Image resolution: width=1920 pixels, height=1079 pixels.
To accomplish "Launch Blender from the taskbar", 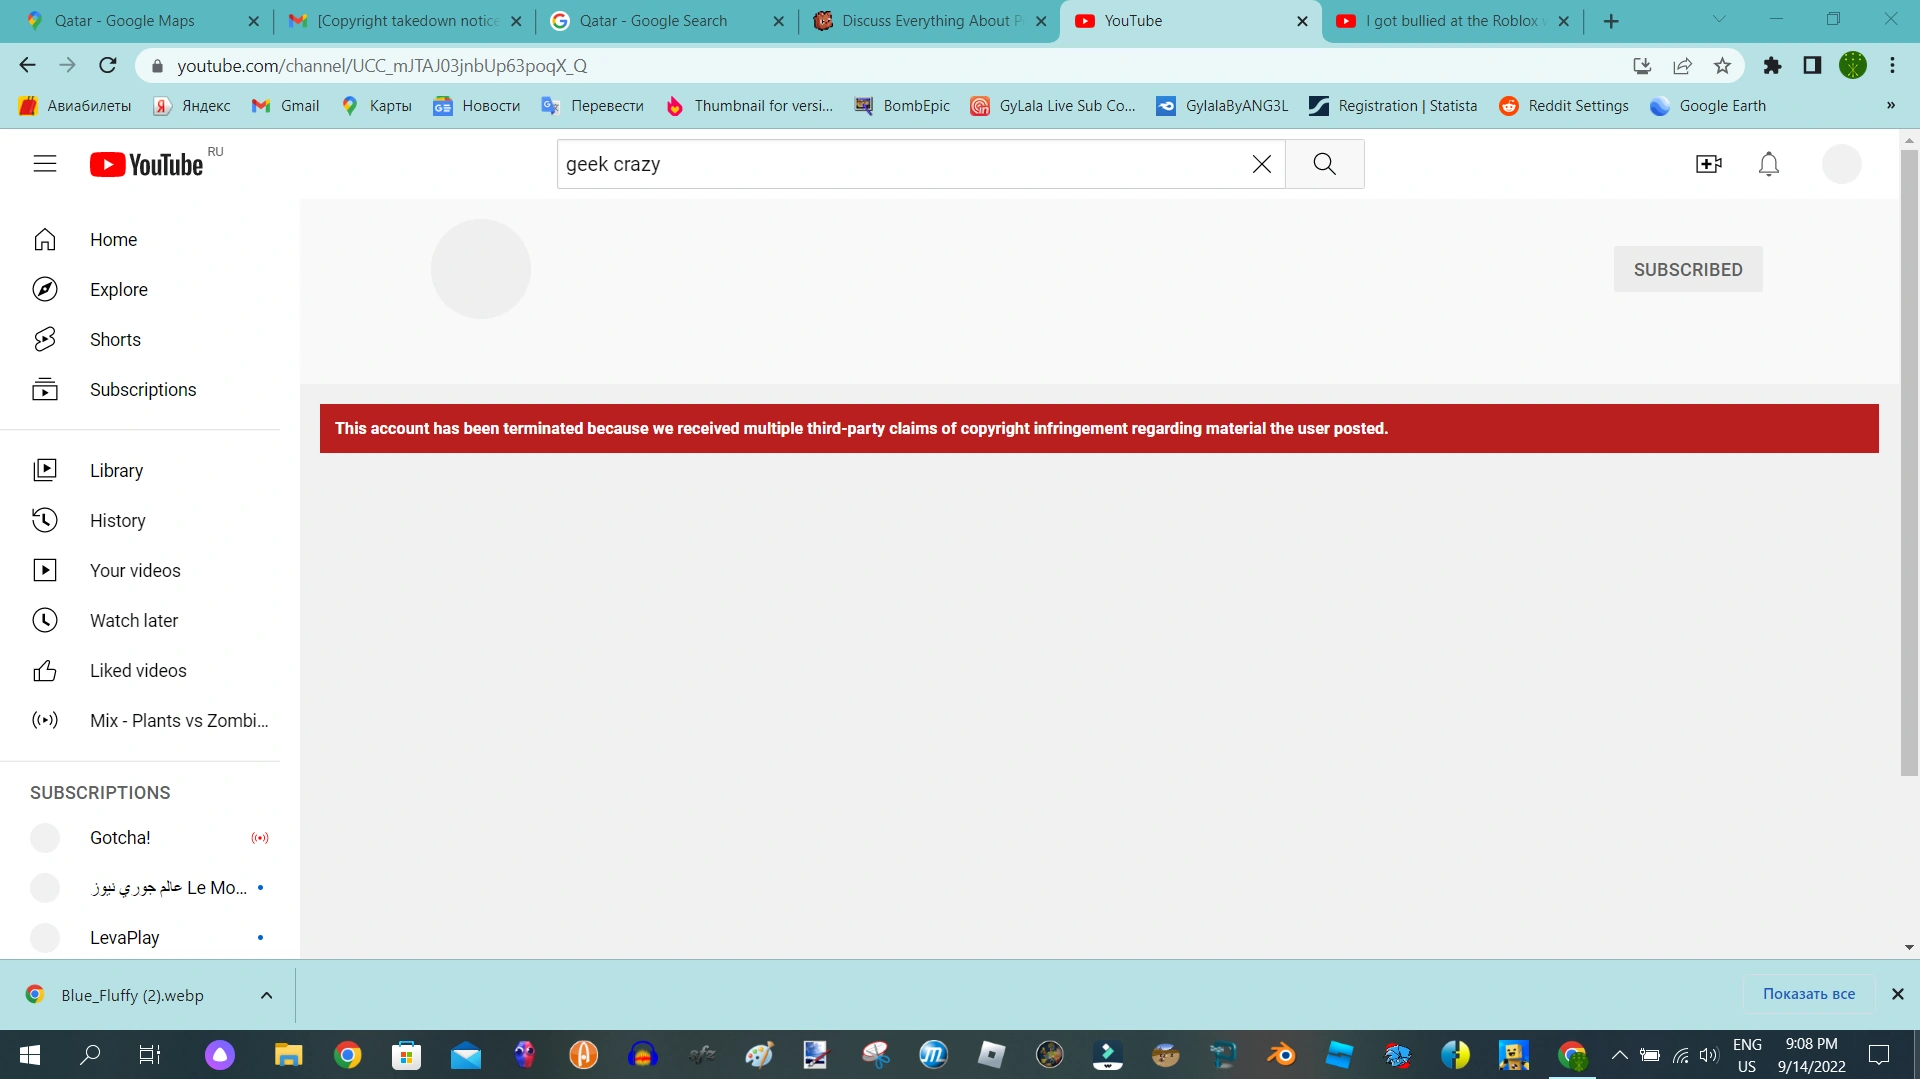I will (1281, 1054).
